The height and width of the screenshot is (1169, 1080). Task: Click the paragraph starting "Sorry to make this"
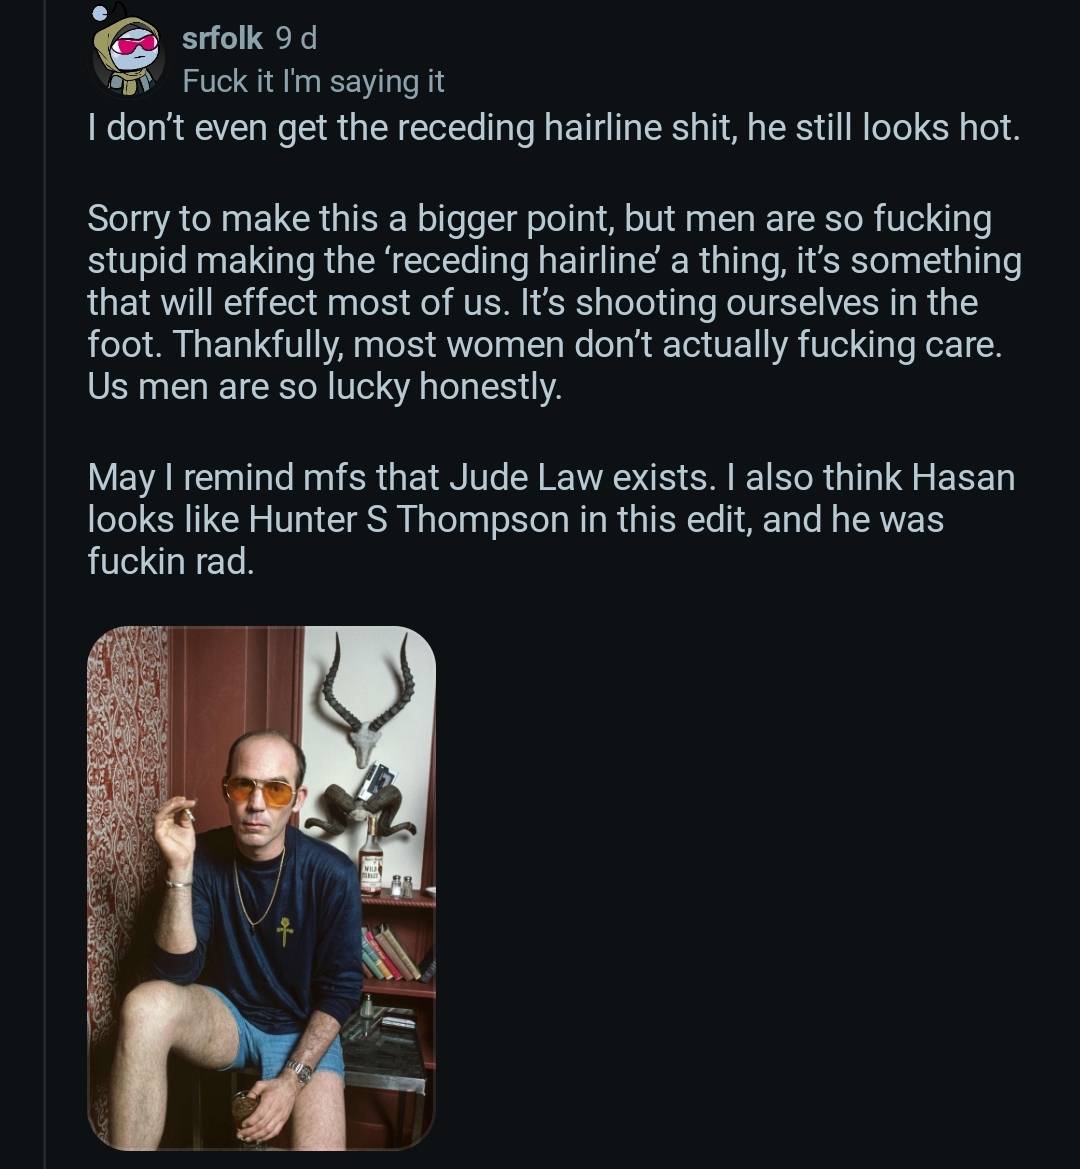pos(555,302)
